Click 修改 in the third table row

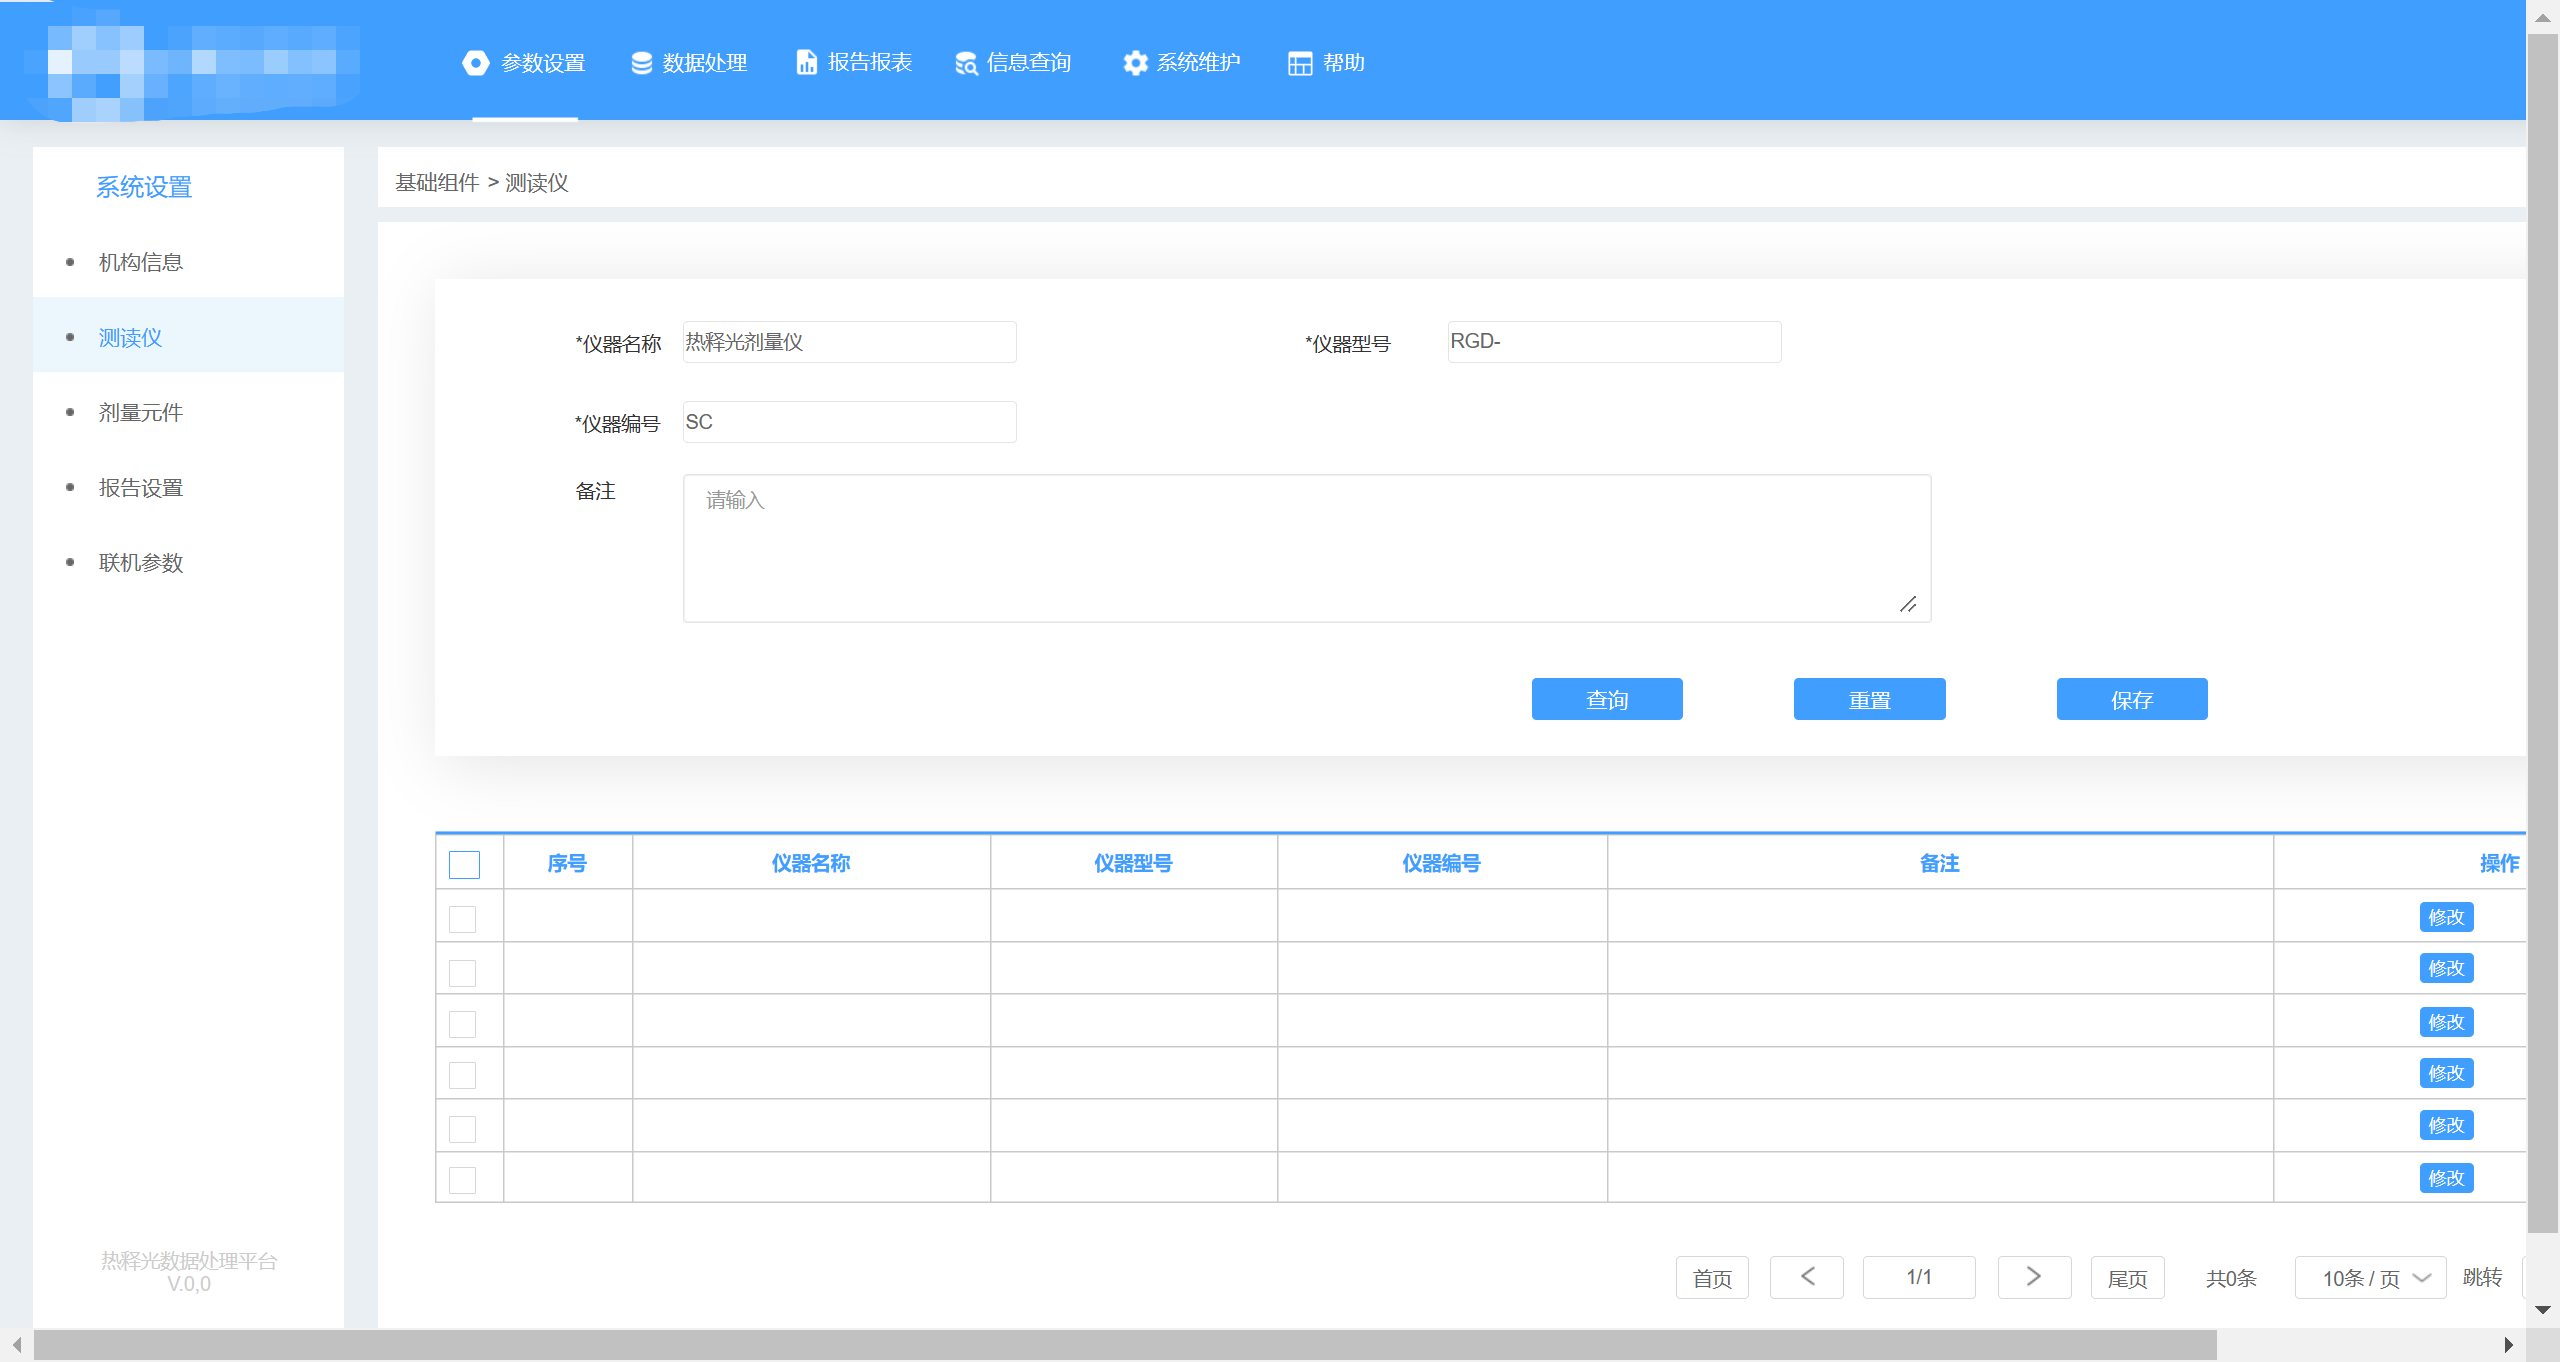tap(2446, 1022)
